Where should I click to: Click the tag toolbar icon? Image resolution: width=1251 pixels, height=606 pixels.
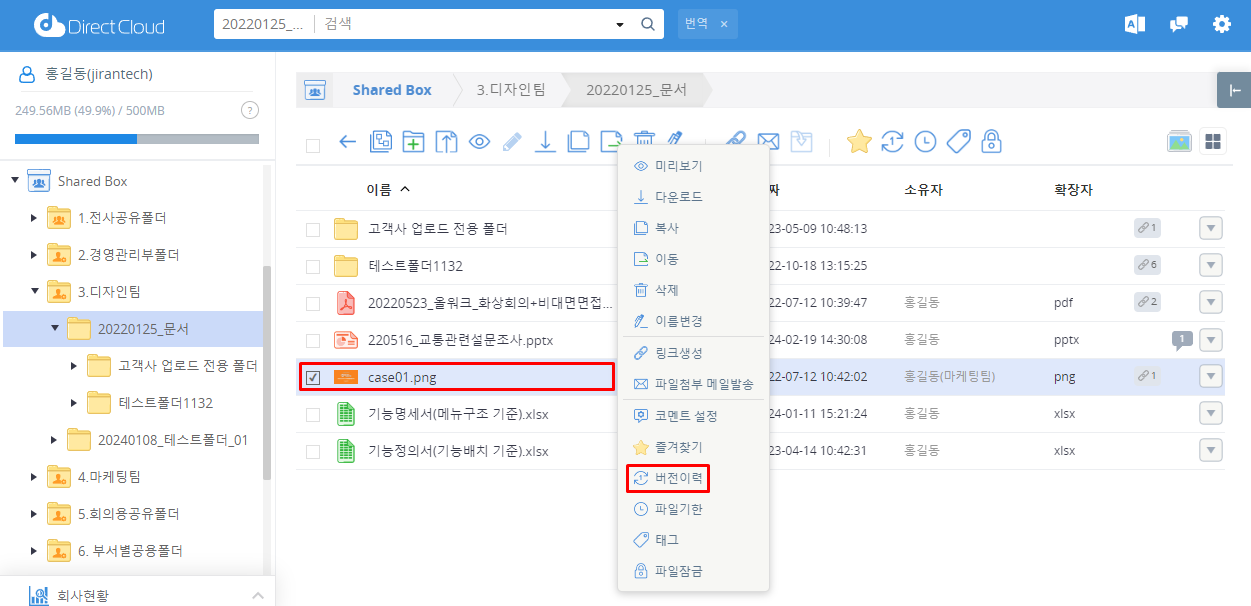[x=958, y=142]
